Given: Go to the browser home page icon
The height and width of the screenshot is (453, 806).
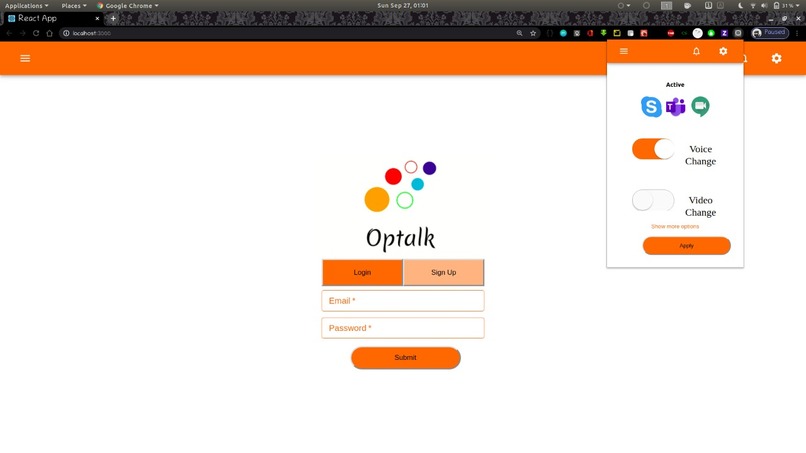Looking at the screenshot, I should [49, 33].
